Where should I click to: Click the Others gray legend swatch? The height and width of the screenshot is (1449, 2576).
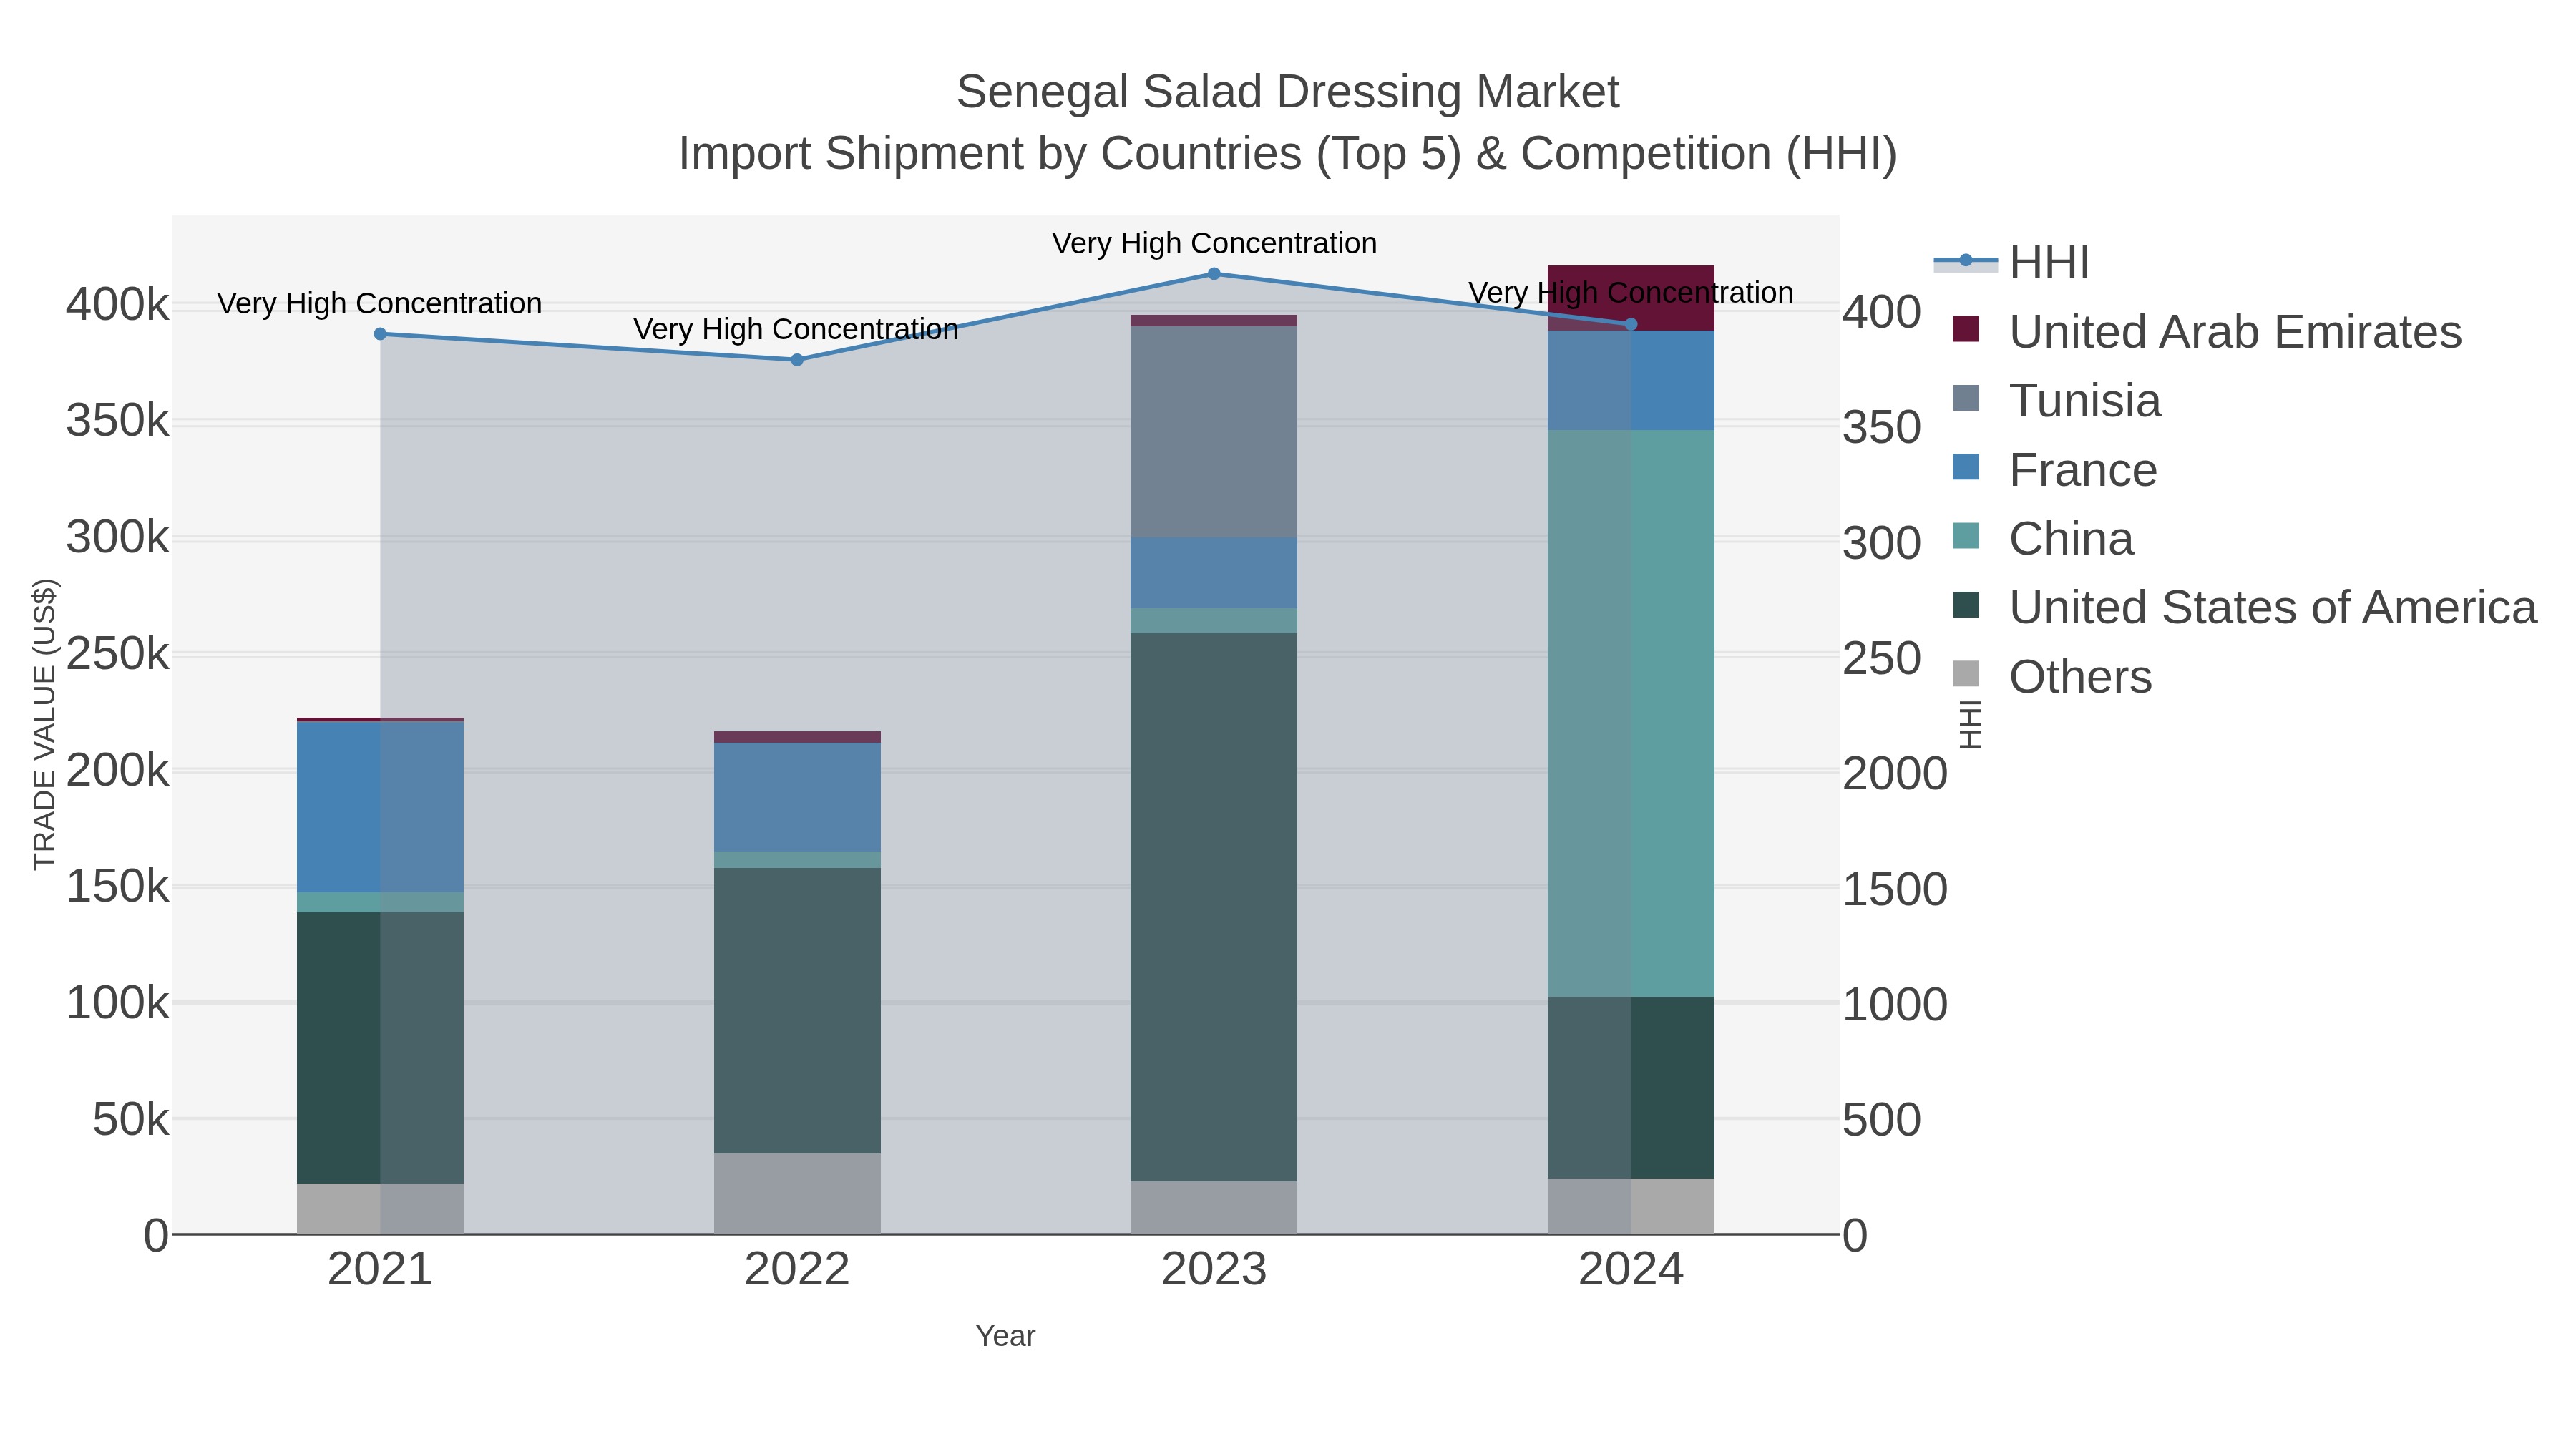point(1965,674)
